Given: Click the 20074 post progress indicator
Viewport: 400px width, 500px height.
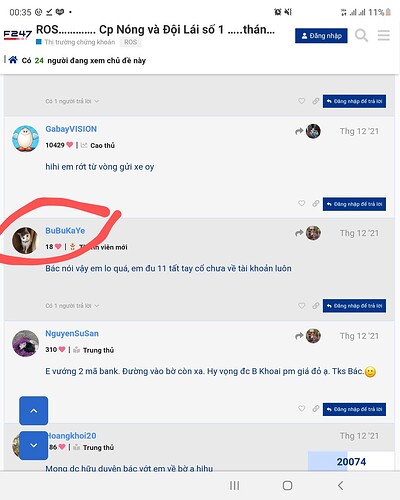Looking at the screenshot, I should (x=351, y=462).
